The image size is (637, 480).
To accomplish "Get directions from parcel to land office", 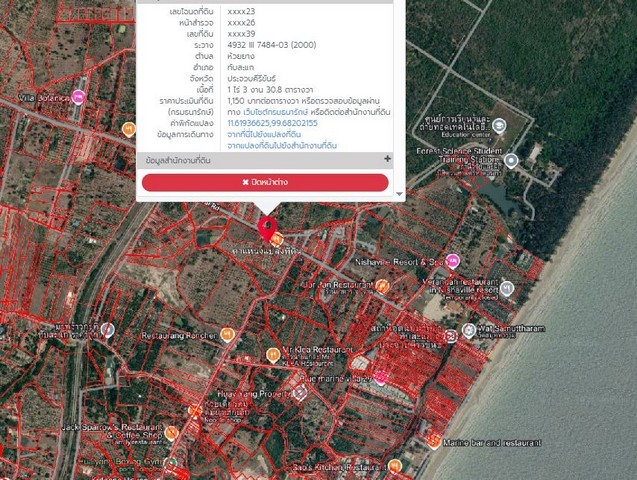I will pyautogui.click(x=282, y=145).
